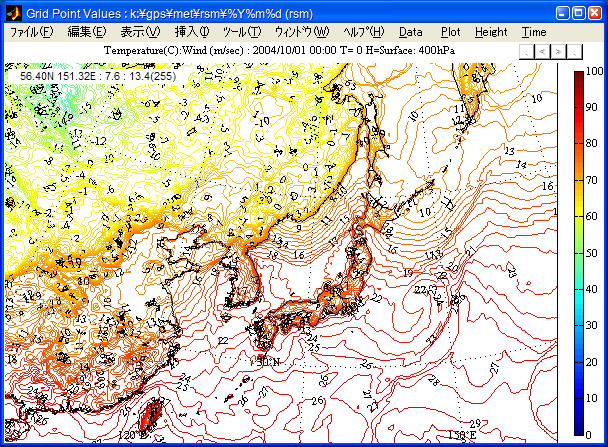Expand the 表示(V) menu
This screenshot has width=608, height=447.
point(140,32)
